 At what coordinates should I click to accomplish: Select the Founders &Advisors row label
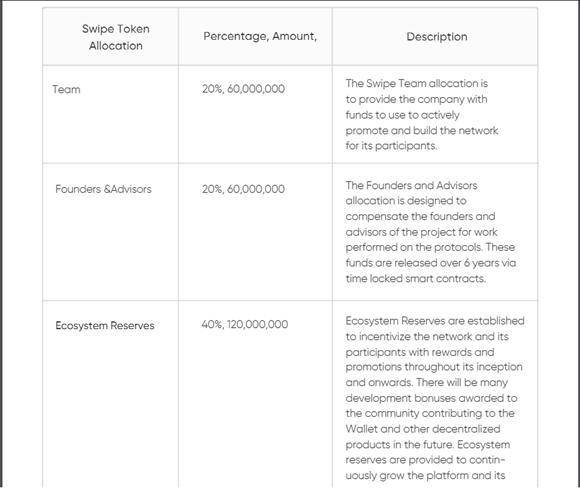tap(103, 189)
